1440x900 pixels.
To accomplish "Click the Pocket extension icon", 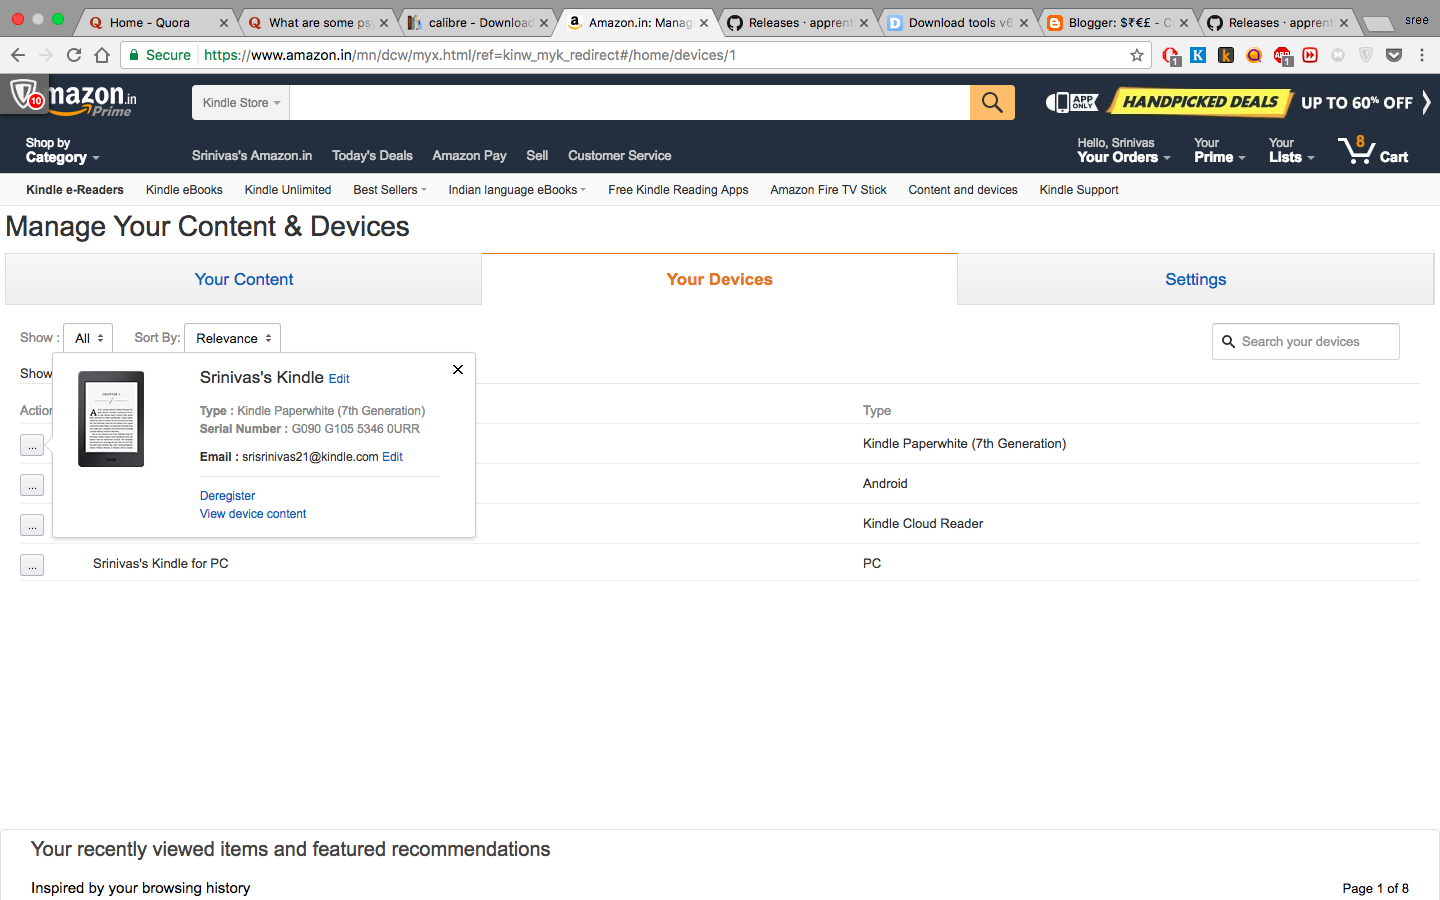I will [1394, 55].
